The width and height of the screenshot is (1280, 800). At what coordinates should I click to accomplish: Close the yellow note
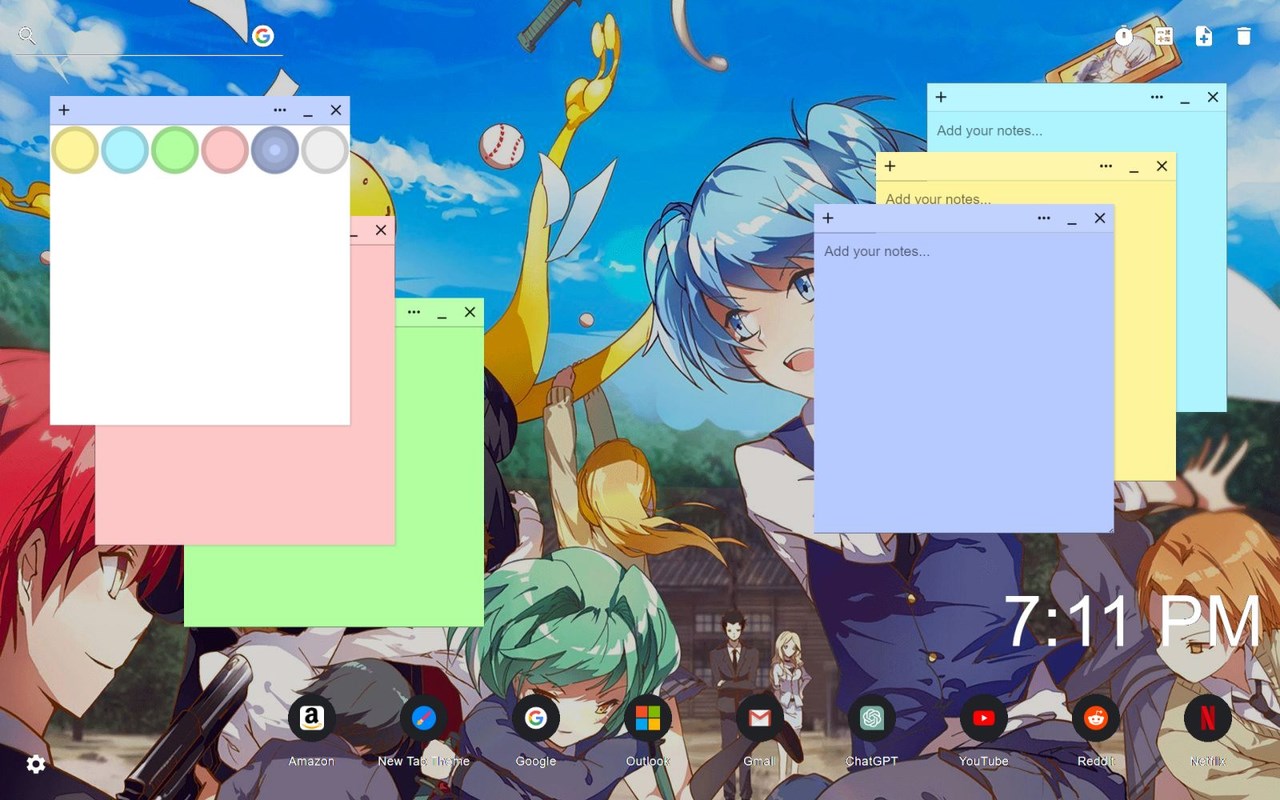1162,166
